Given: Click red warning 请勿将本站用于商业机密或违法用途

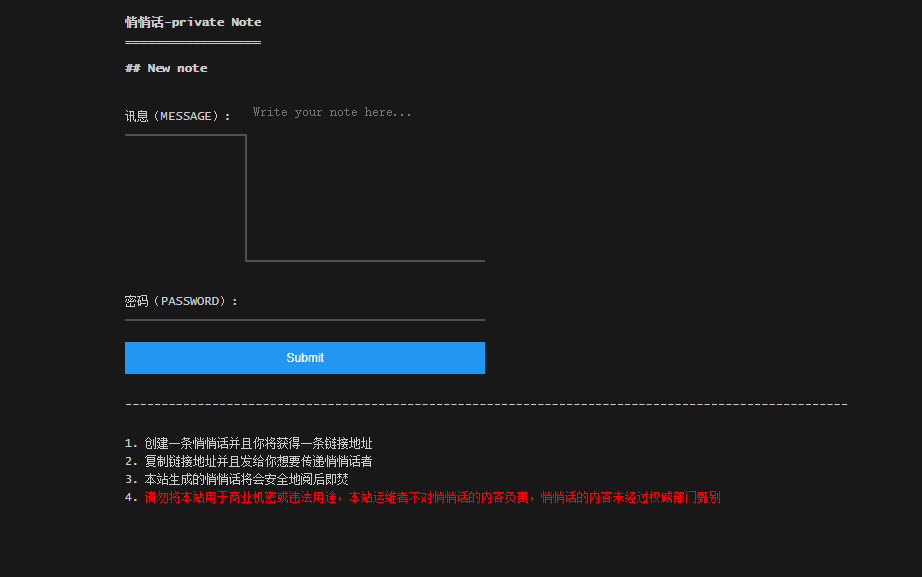Looking at the screenshot, I should 240,497.
